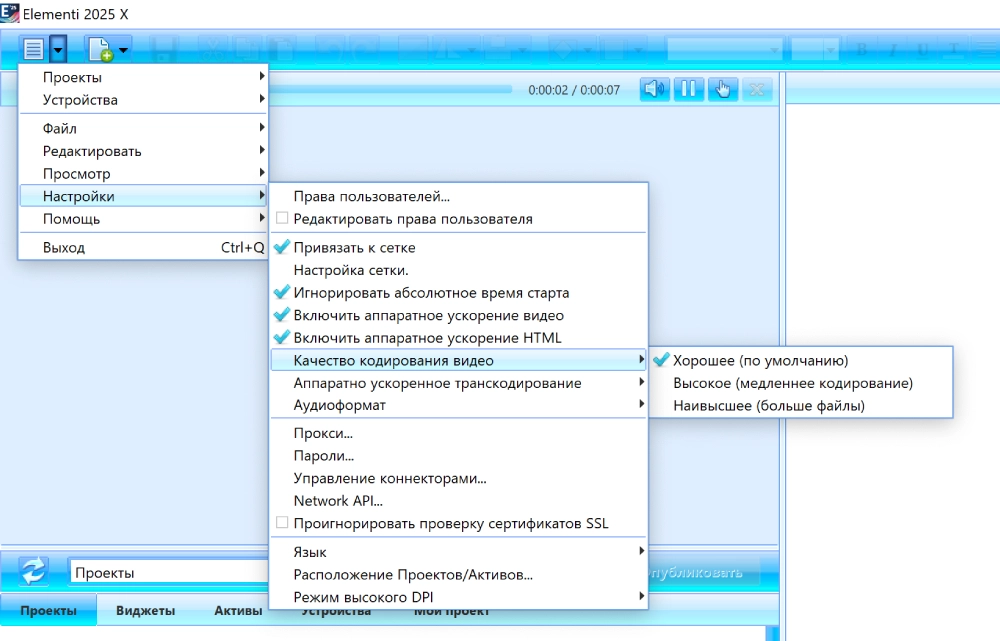
Task: Click the hand interaction mode icon
Action: pos(722,89)
